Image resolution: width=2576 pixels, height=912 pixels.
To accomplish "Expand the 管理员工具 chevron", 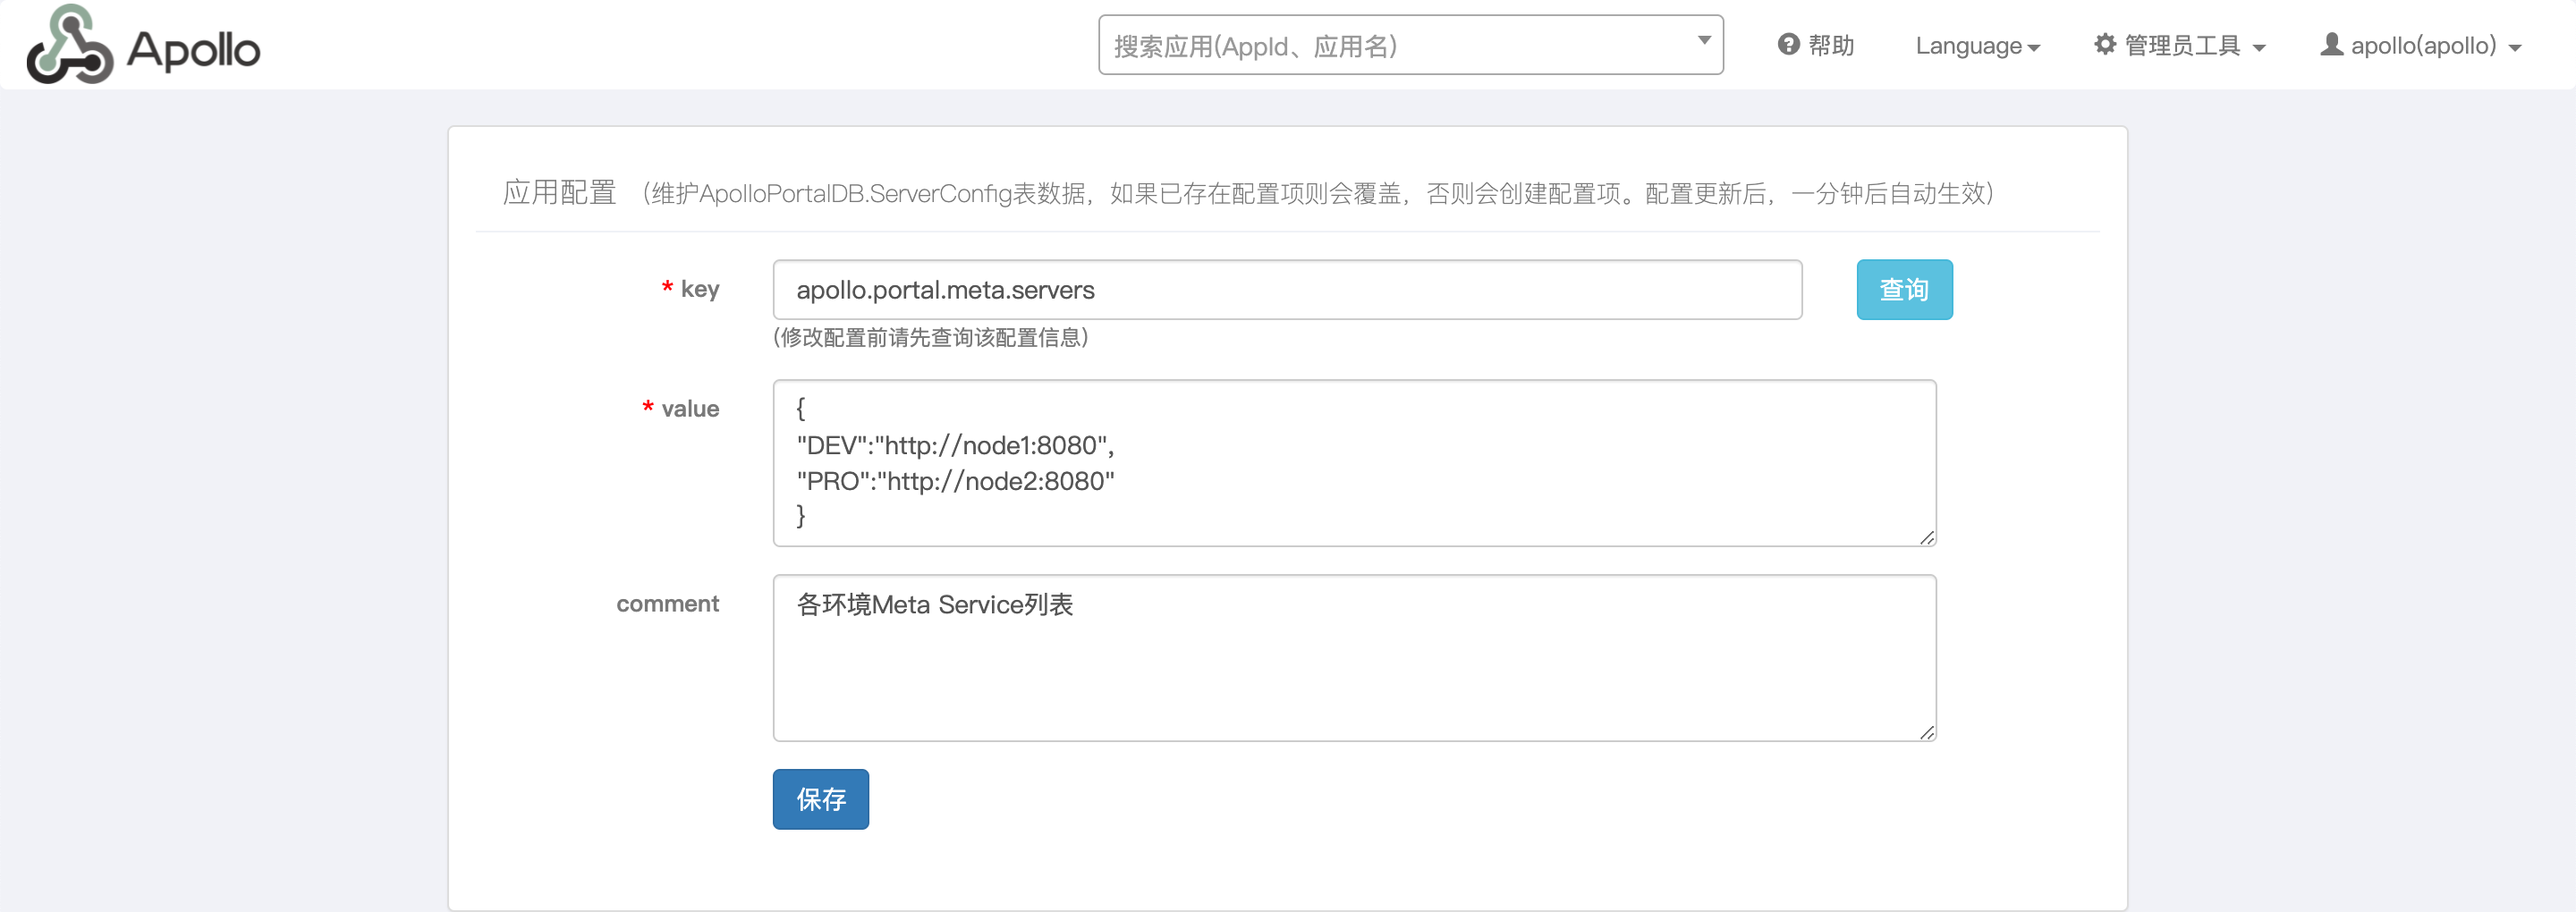I will (2258, 47).
